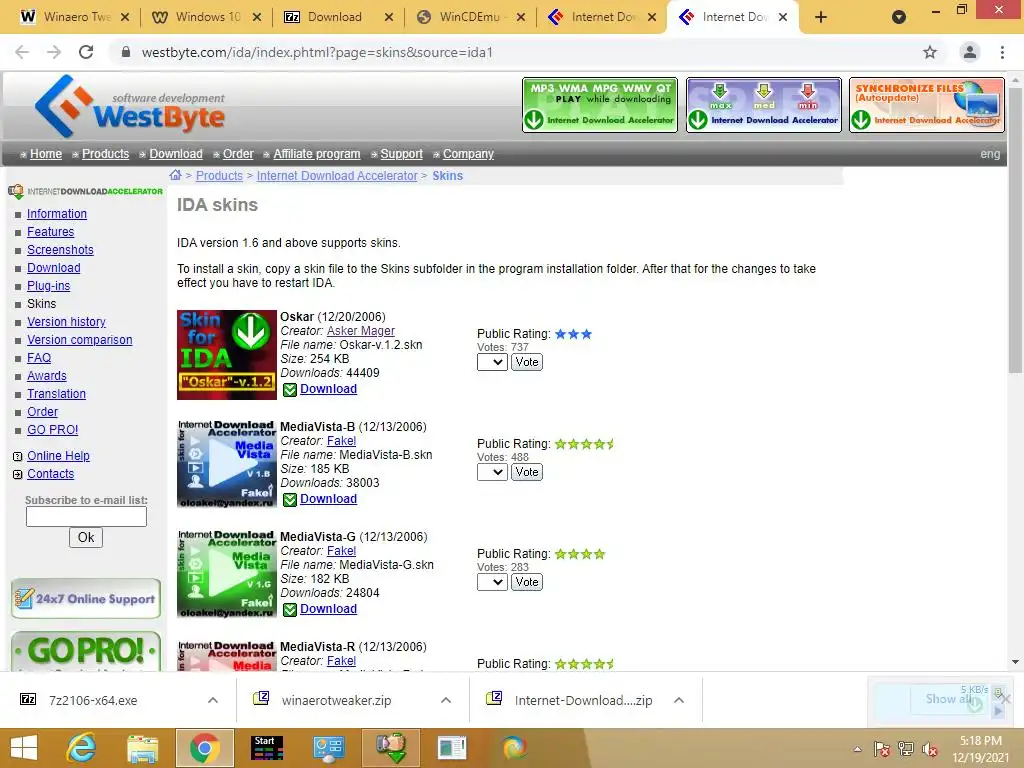Open the Start tiles app on taskbar

coord(267,748)
